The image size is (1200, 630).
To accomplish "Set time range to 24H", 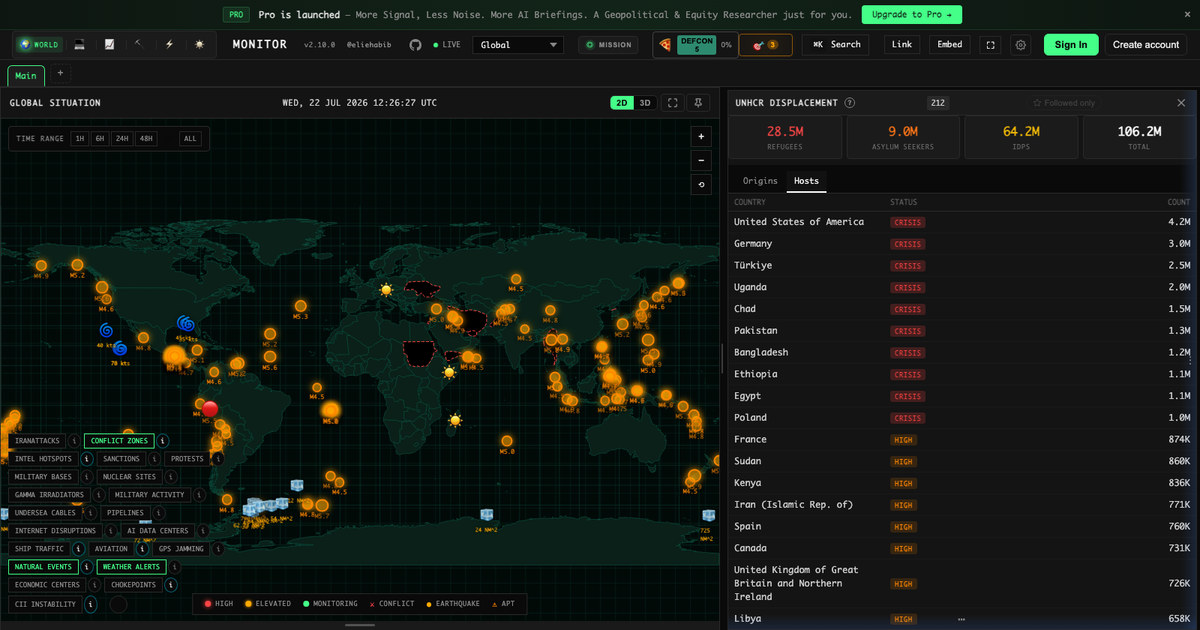I will 121,139.
